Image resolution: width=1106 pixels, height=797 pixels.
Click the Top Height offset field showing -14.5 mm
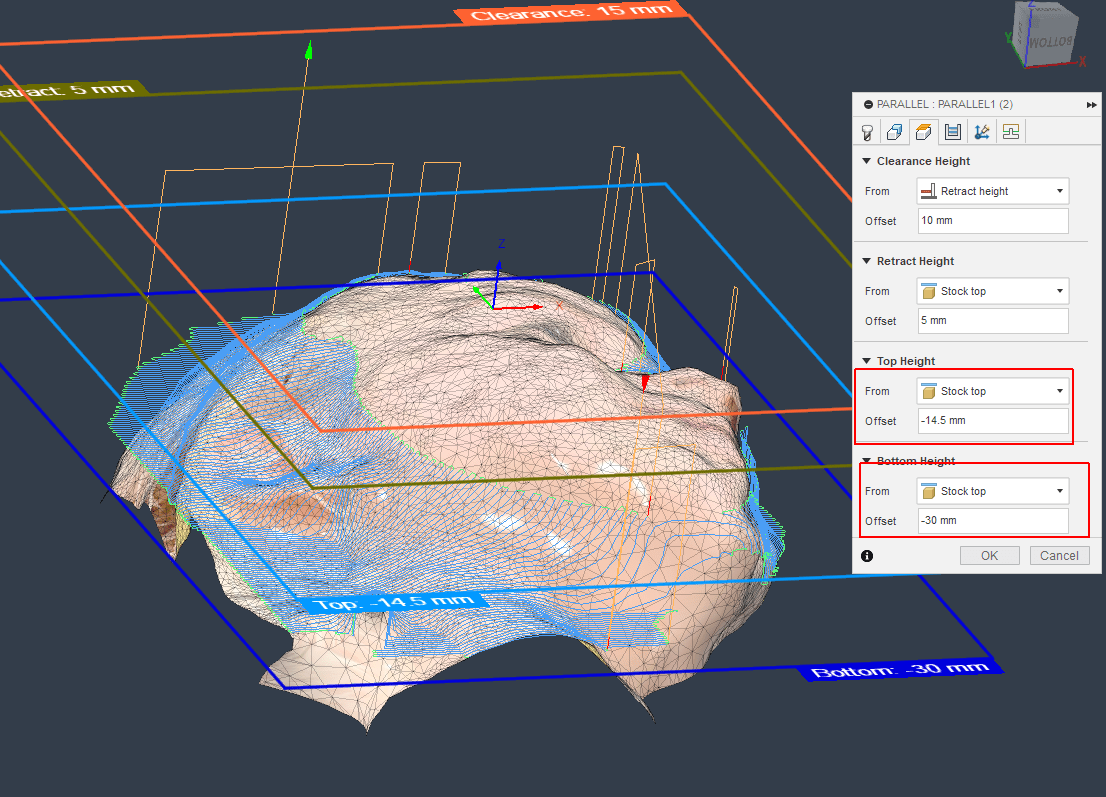coord(992,420)
